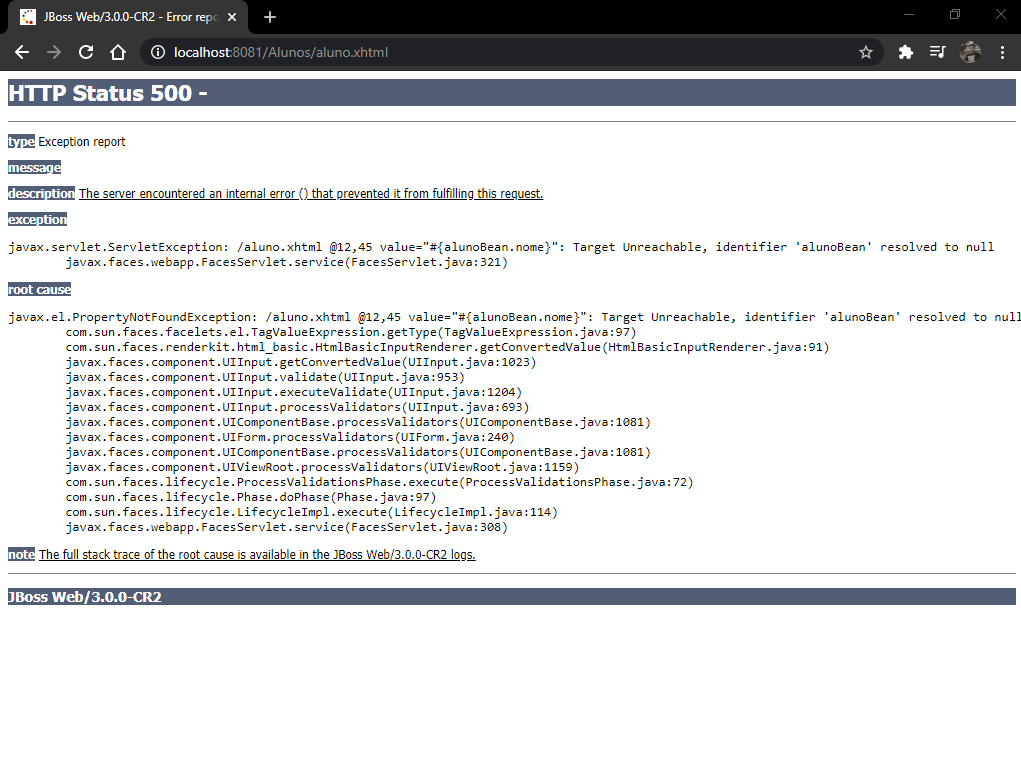
Task: Minimize the browser window
Action: coord(909,14)
